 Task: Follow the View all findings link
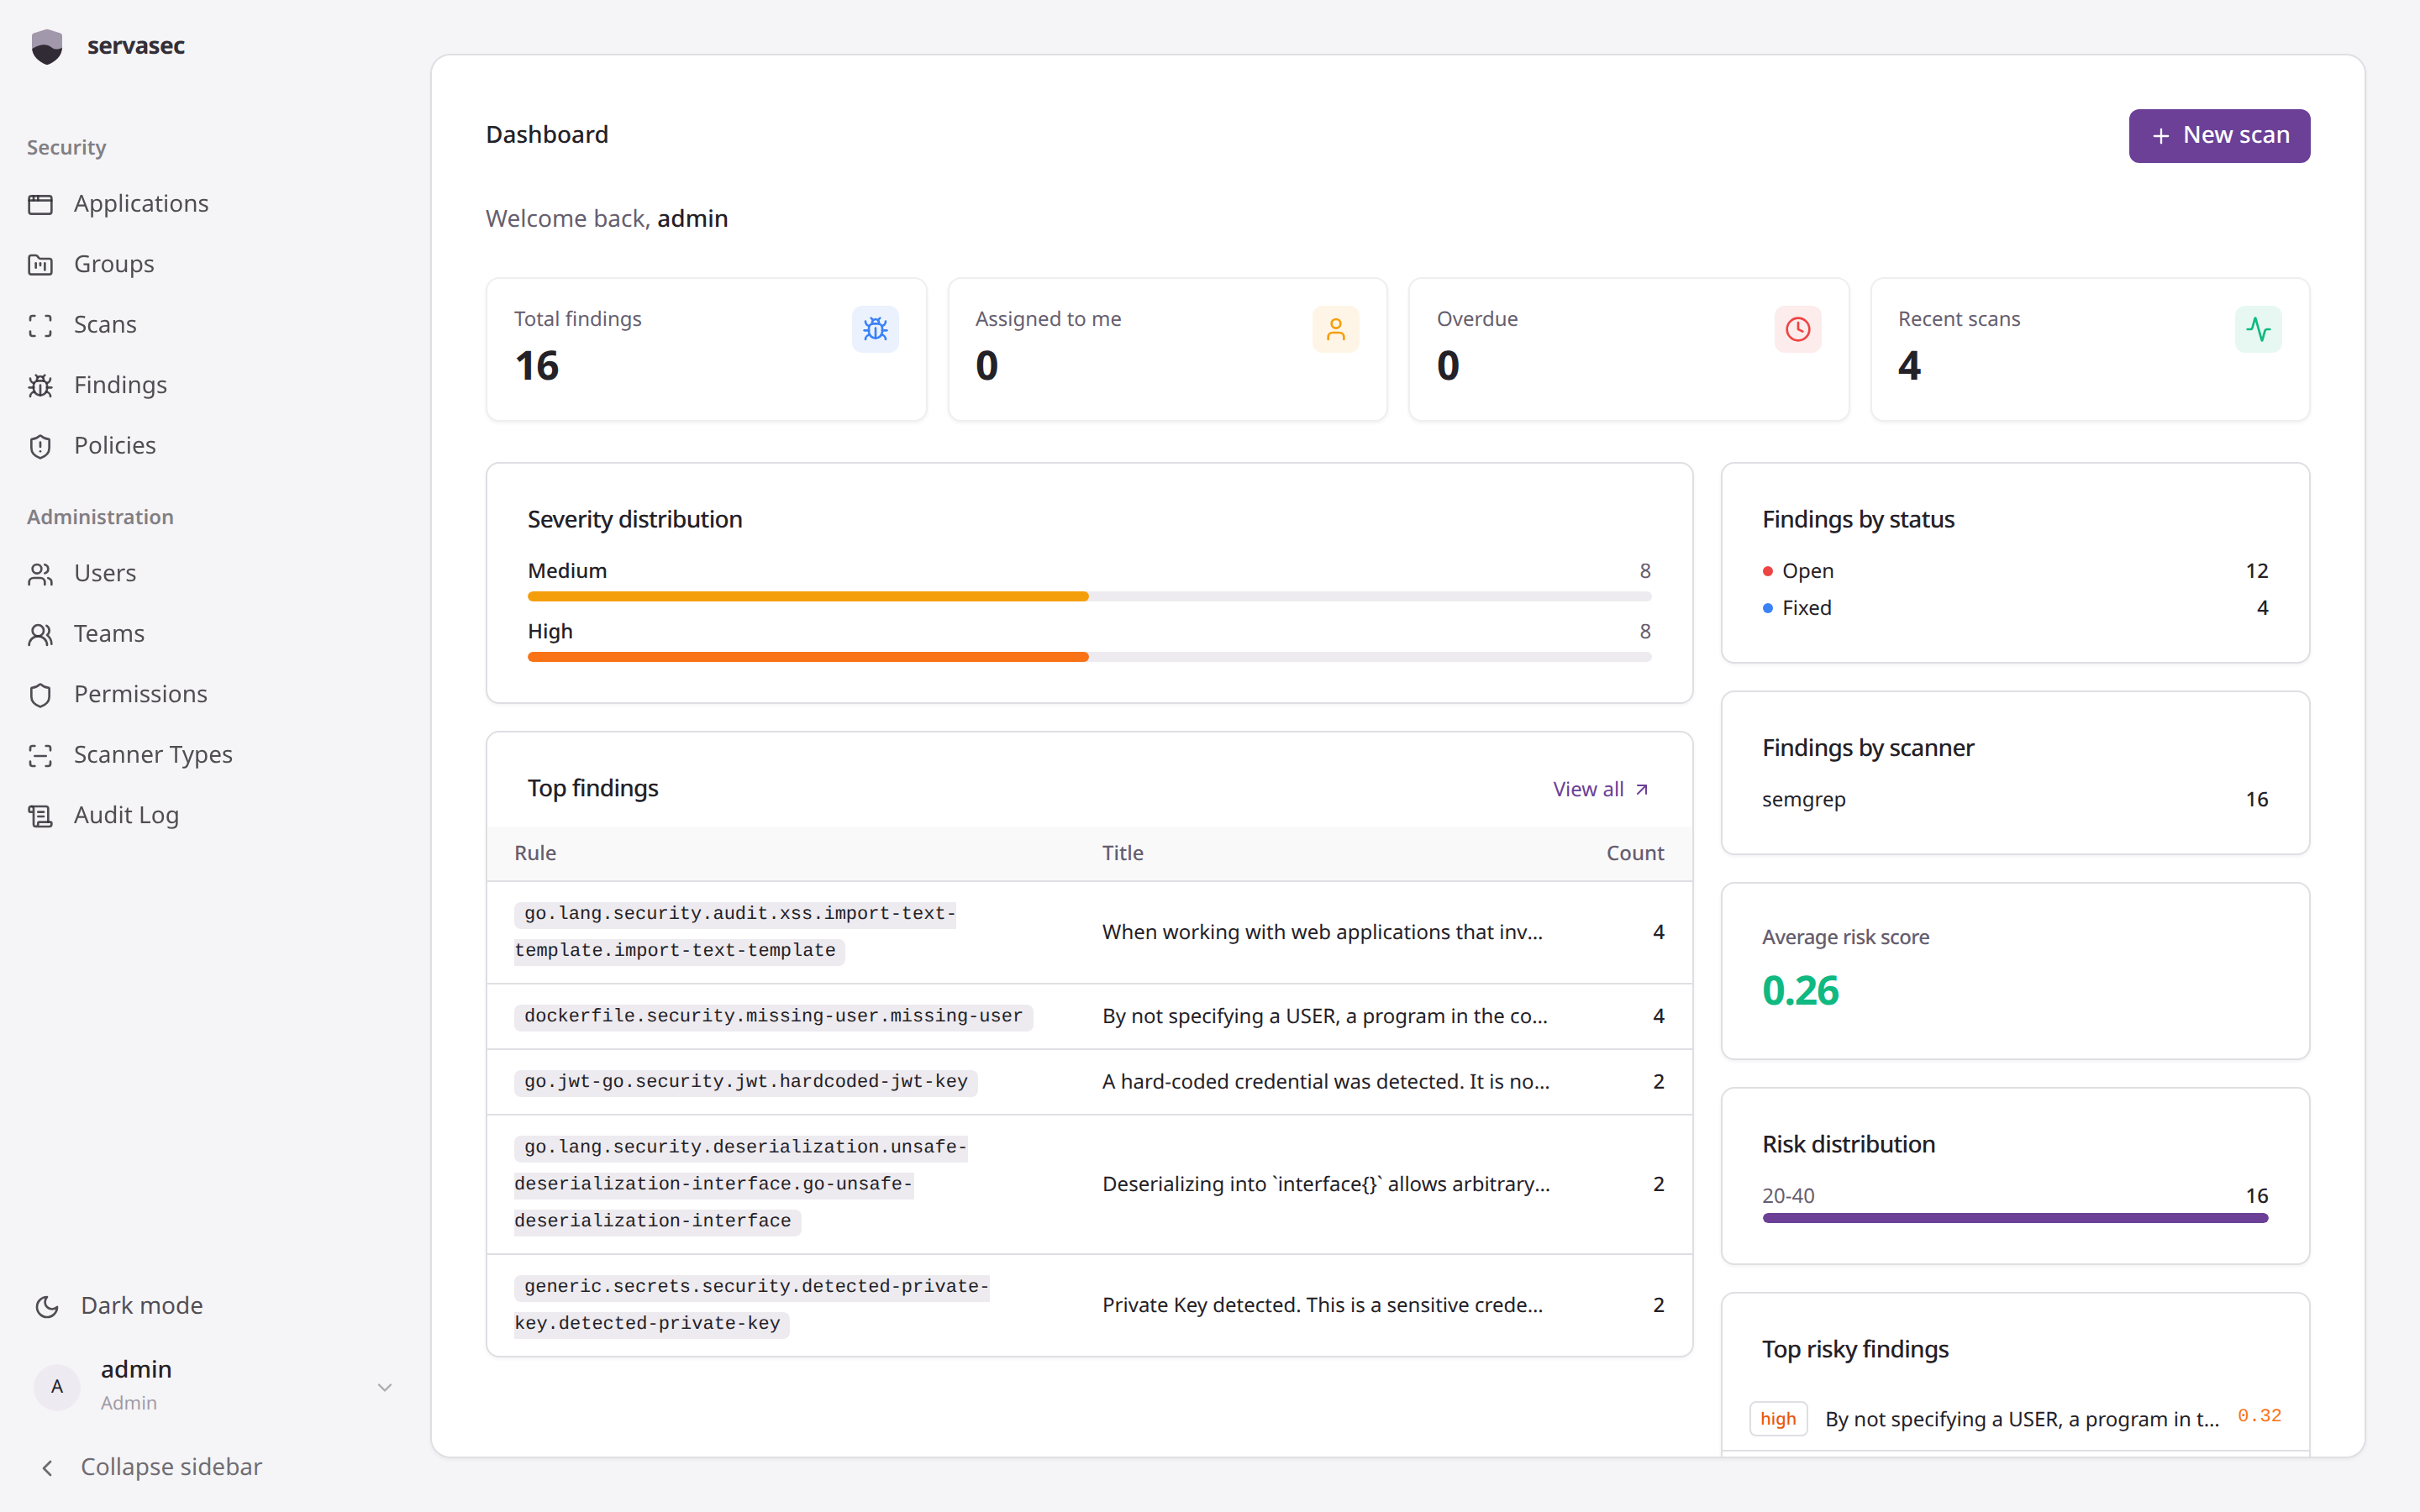[x=1600, y=790]
